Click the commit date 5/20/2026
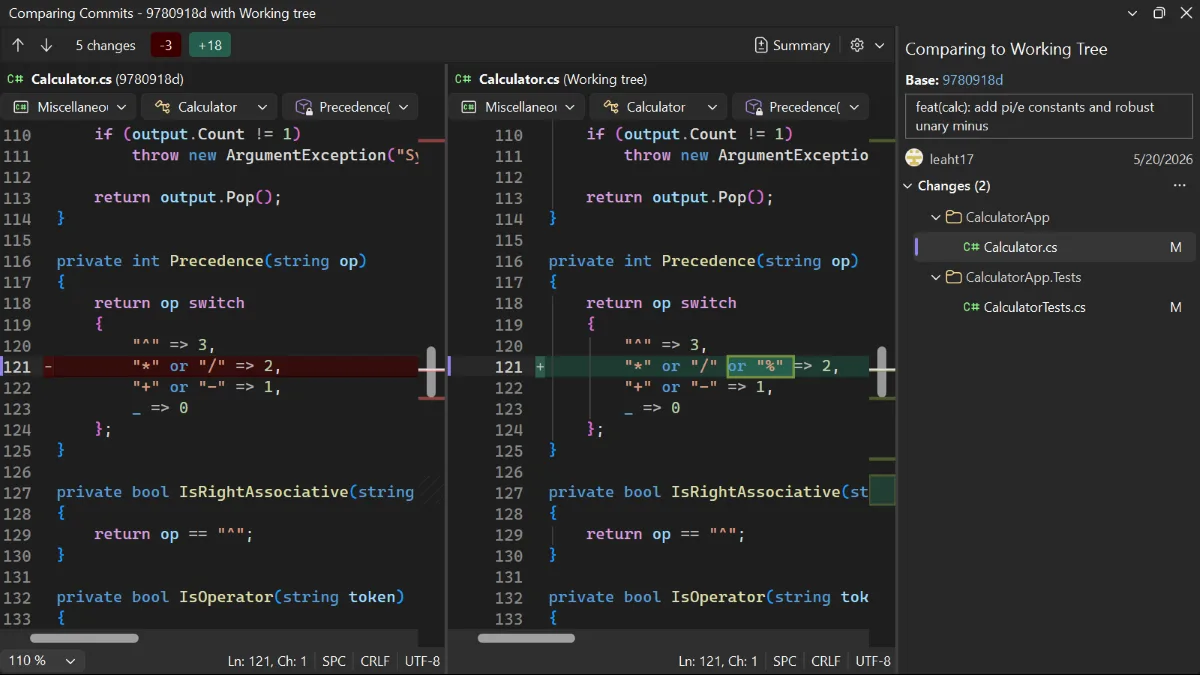 (1162, 159)
